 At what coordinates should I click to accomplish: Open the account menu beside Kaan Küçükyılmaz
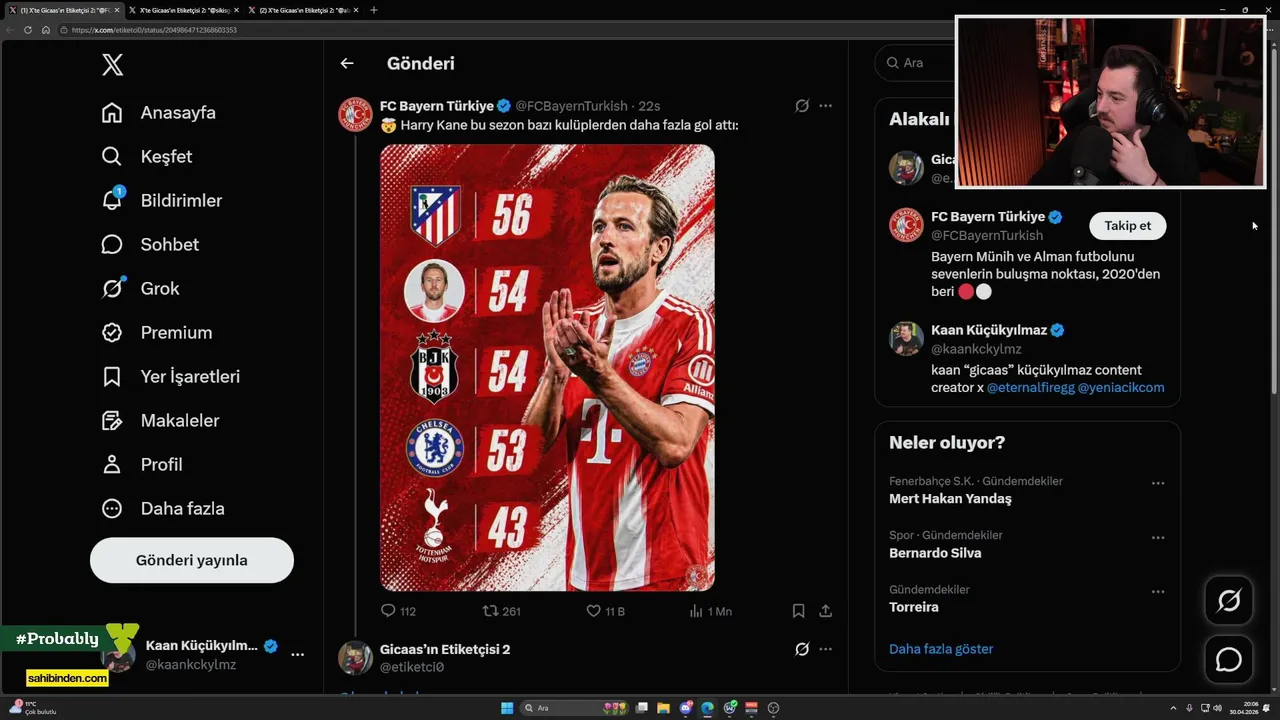[x=297, y=654]
